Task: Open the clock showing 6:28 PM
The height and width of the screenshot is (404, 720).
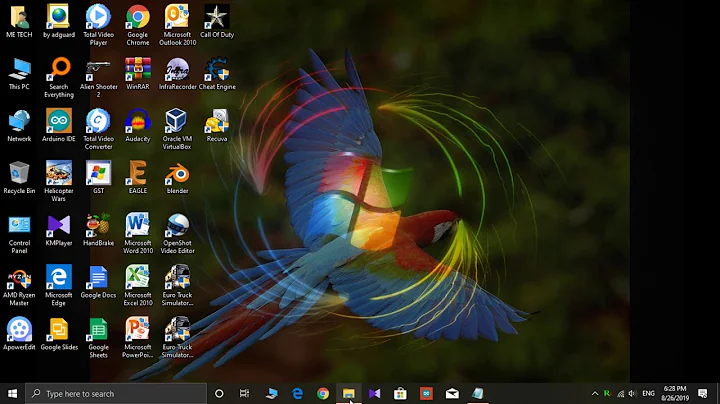Action: click(x=675, y=393)
